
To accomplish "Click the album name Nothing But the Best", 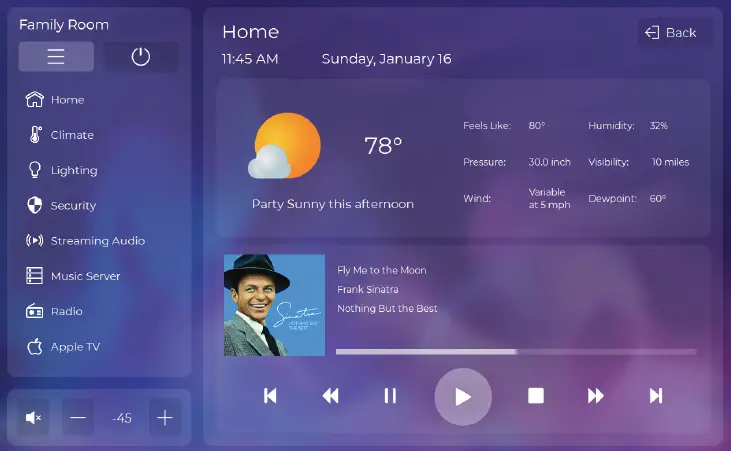I will tap(387, 308).
